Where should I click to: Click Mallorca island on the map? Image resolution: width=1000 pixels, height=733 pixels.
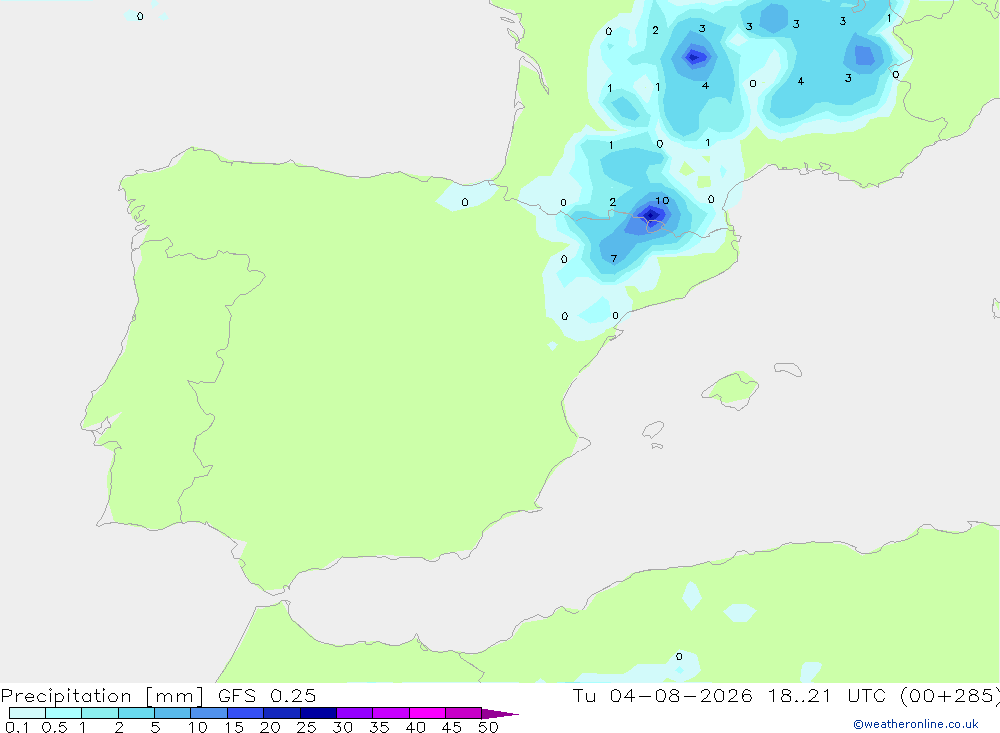[x=731, y=389]
